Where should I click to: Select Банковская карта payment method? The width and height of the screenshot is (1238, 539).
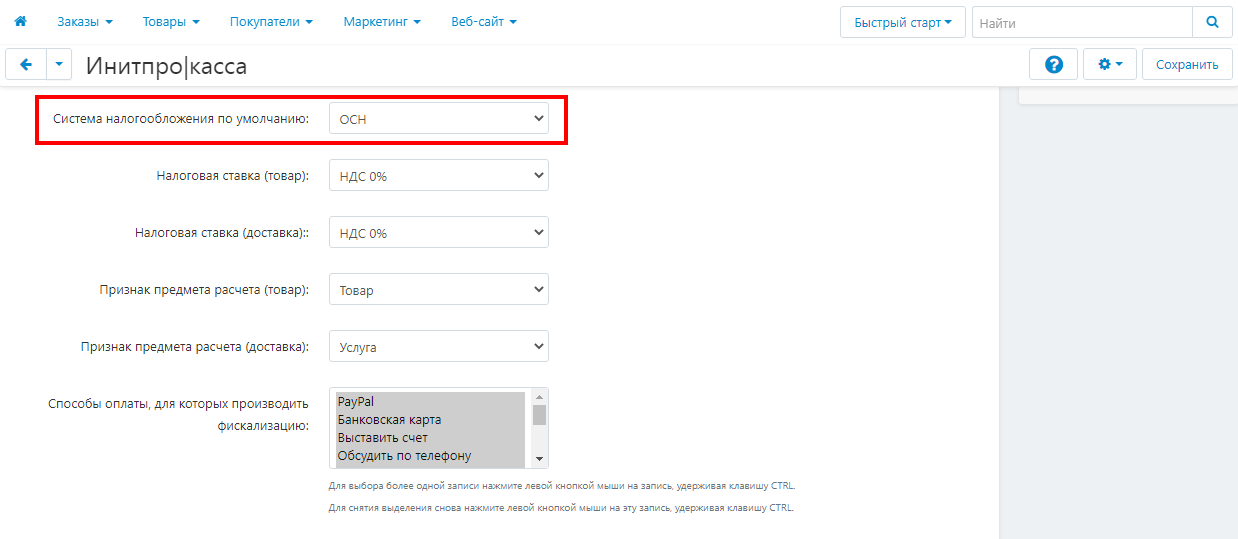(430, 419)
